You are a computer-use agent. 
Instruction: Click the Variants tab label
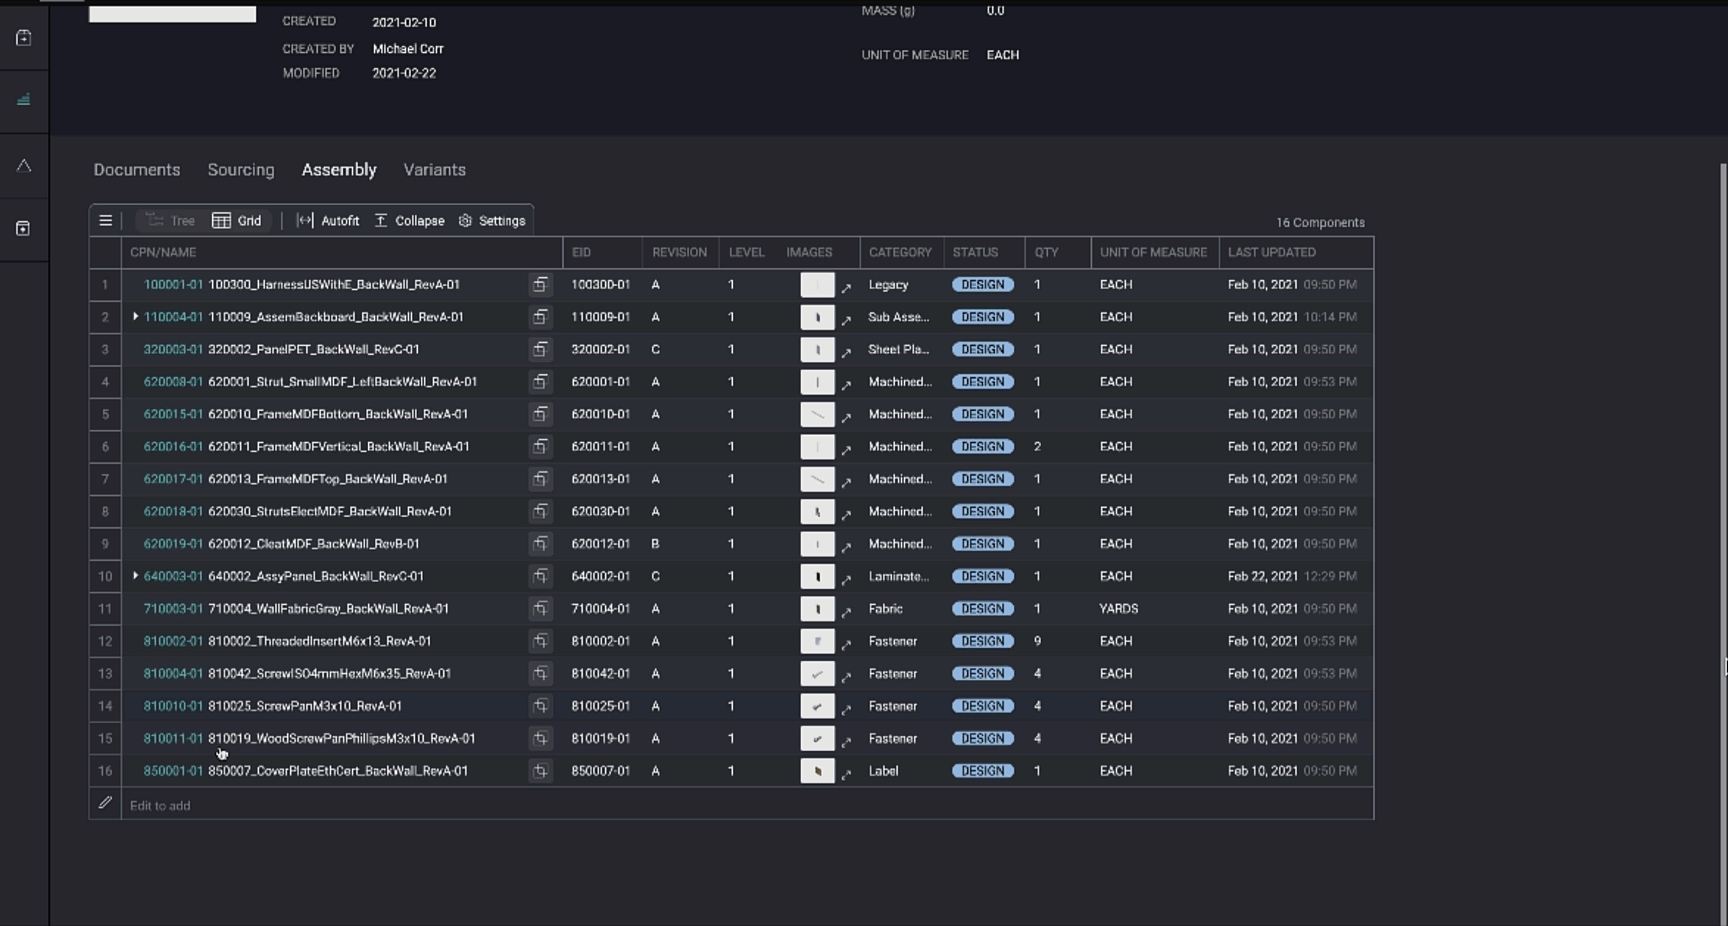[434, 170]
